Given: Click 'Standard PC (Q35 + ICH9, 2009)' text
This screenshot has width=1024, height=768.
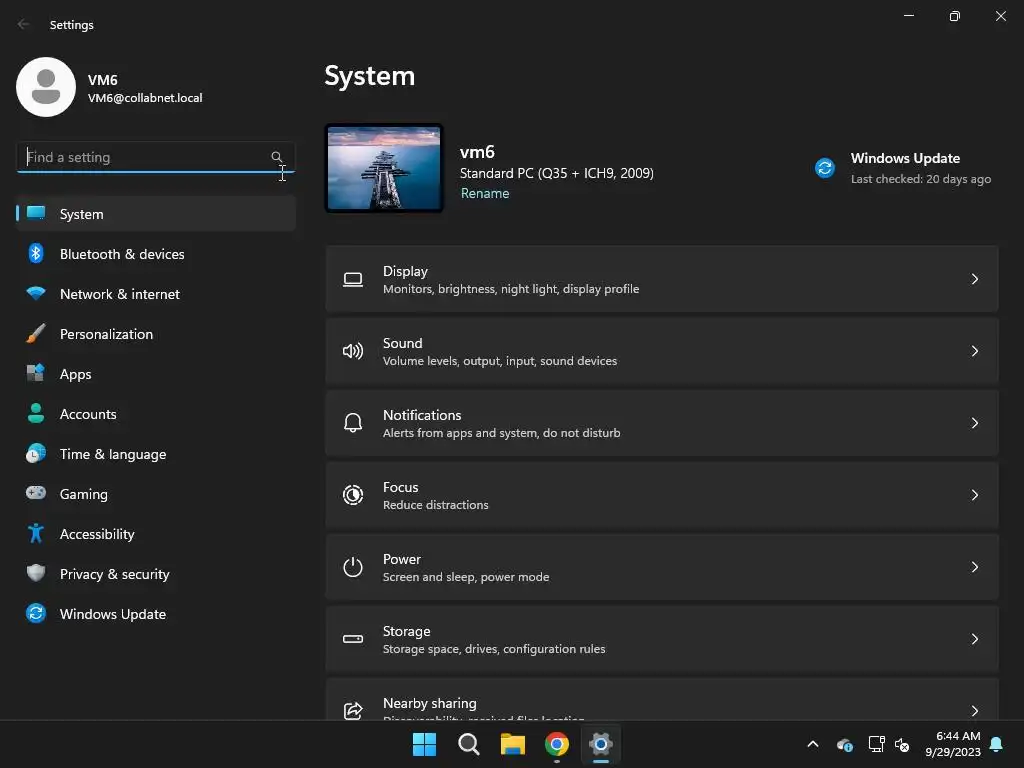Looking at the screenshot, I should tap(556, 173).
